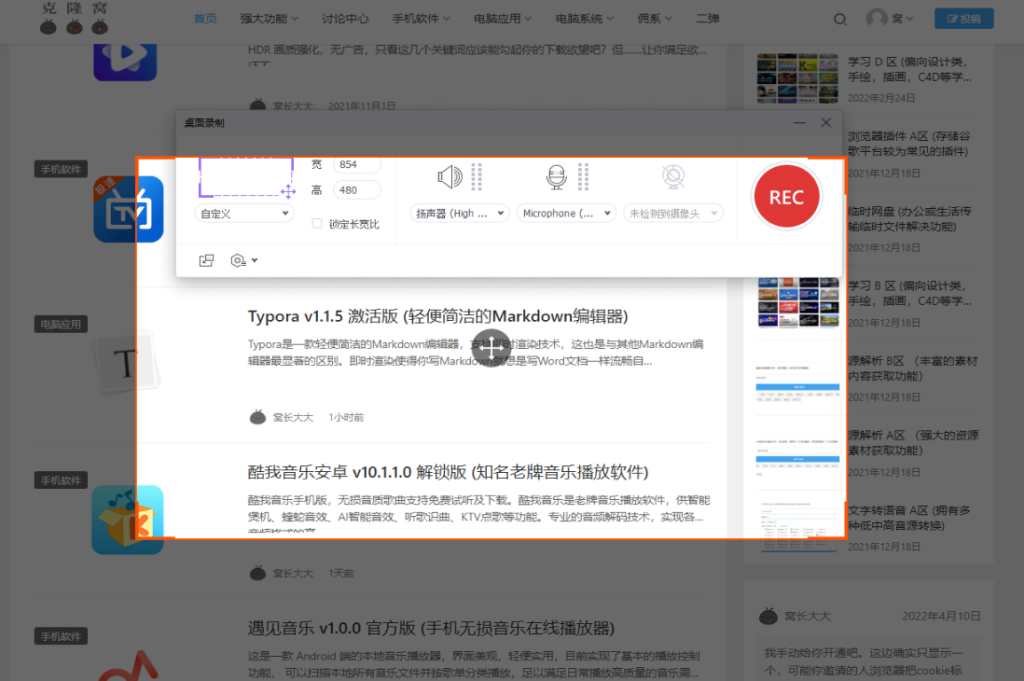Enable the 锁定长宽比 checkbox
This screenshot has width=1024, height=681.
point(317,223)
